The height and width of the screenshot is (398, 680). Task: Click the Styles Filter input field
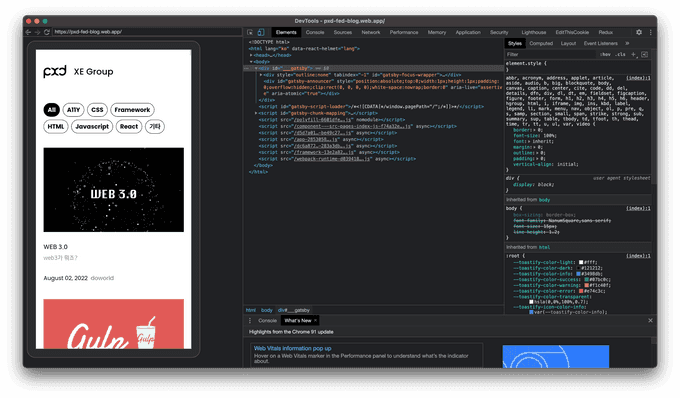[551, 55]
